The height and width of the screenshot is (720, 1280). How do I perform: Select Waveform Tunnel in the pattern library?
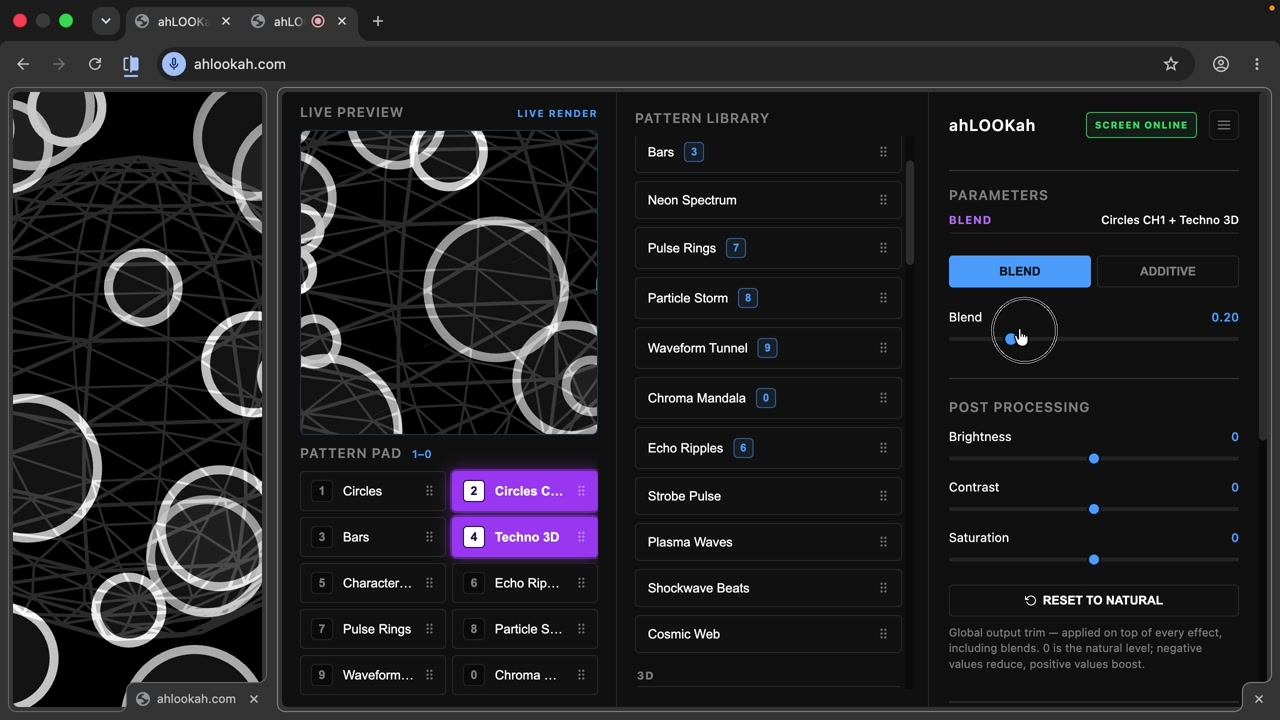pyautogui.click(x=768, y=348)
